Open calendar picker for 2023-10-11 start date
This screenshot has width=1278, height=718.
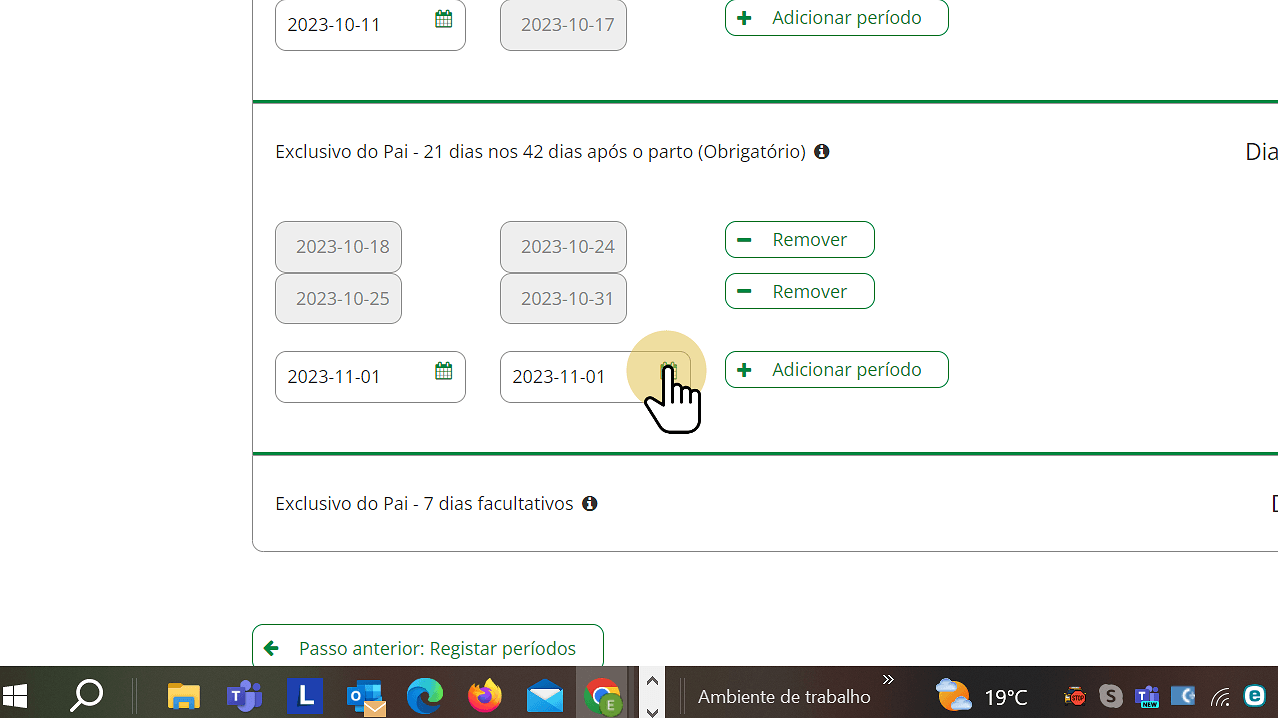(443, 19)
